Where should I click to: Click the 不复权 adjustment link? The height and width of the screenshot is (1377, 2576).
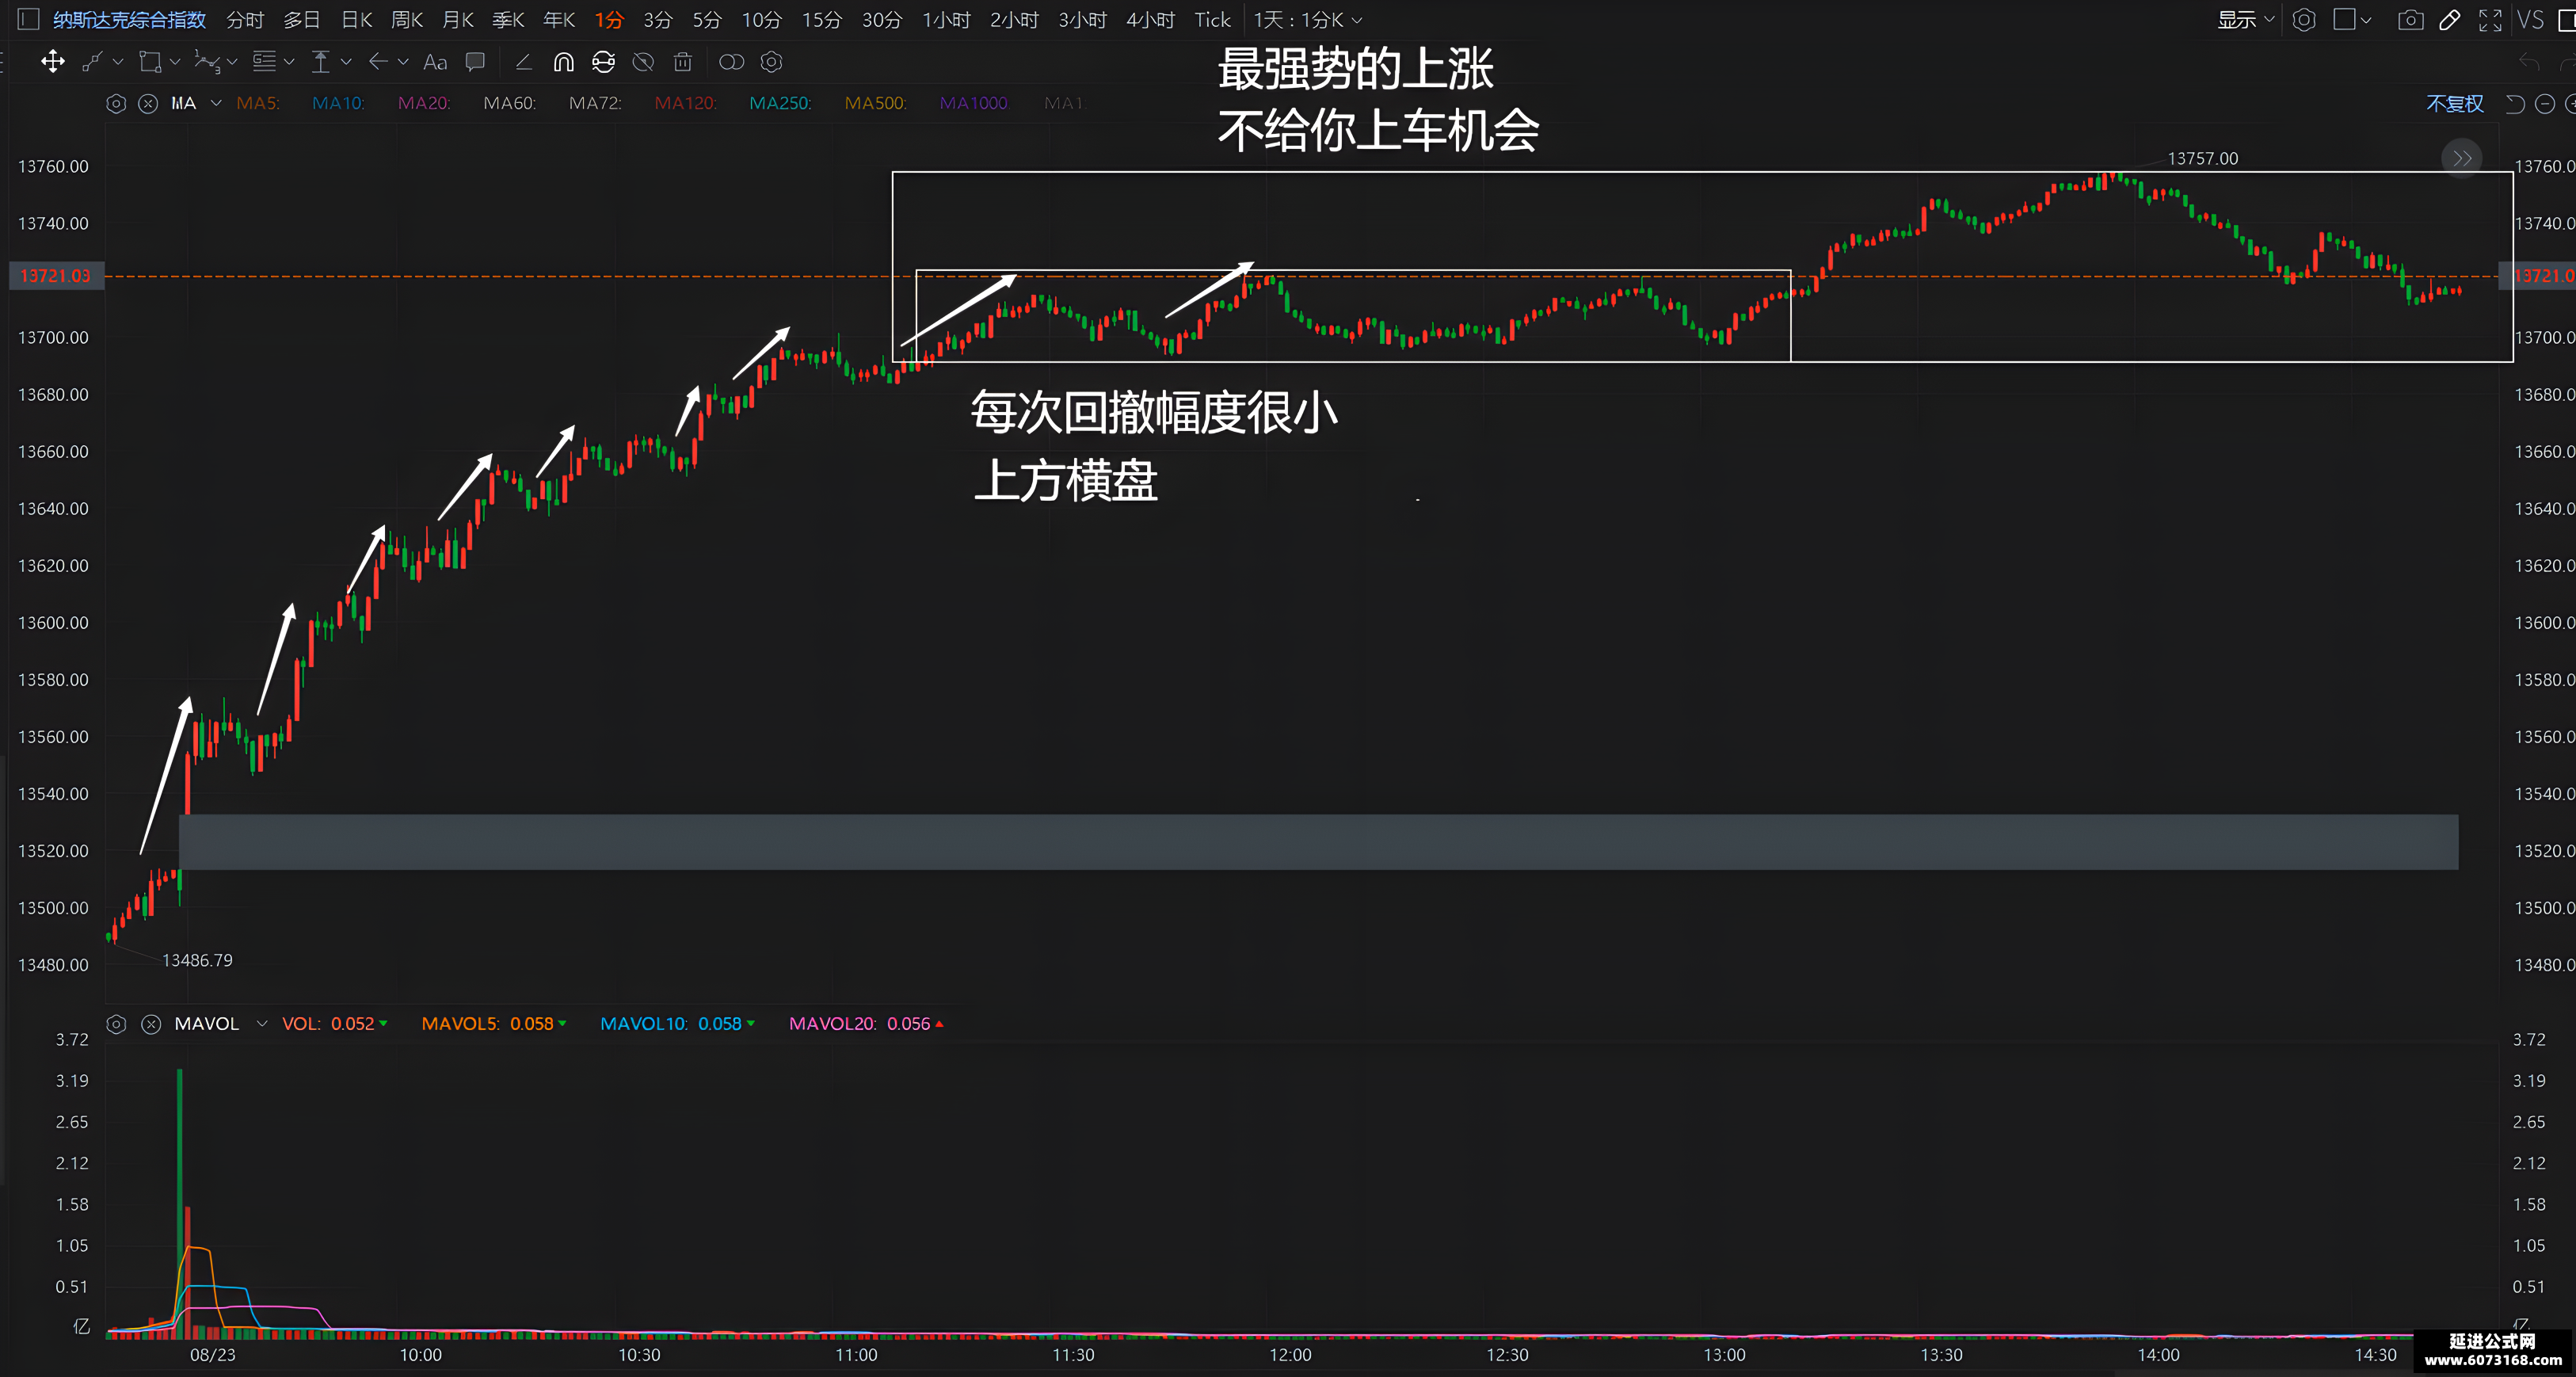2455,103
